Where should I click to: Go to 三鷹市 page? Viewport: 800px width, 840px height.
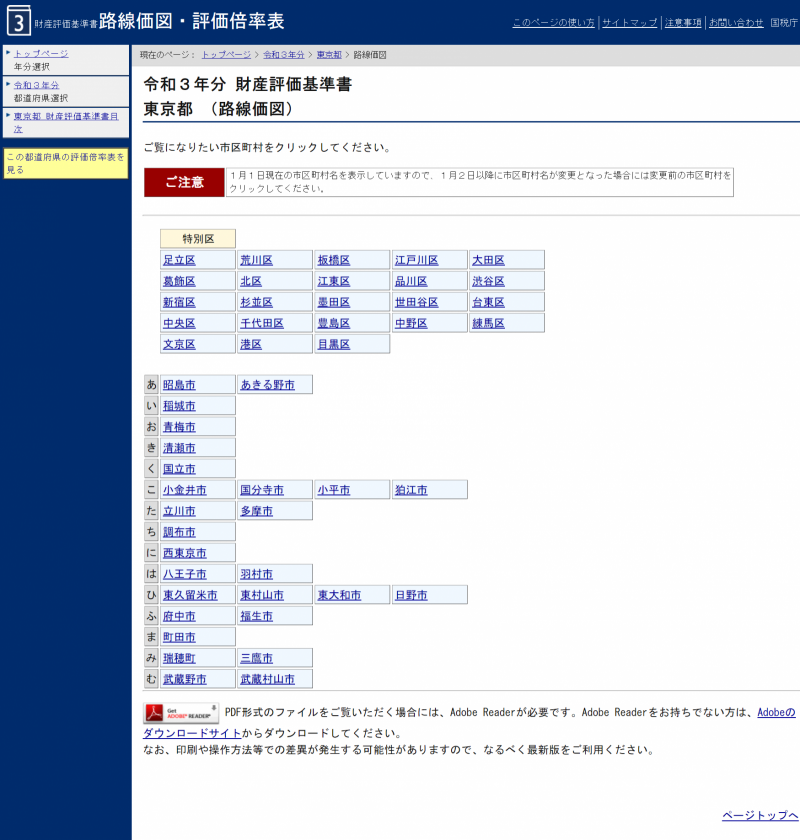point(257,658)
